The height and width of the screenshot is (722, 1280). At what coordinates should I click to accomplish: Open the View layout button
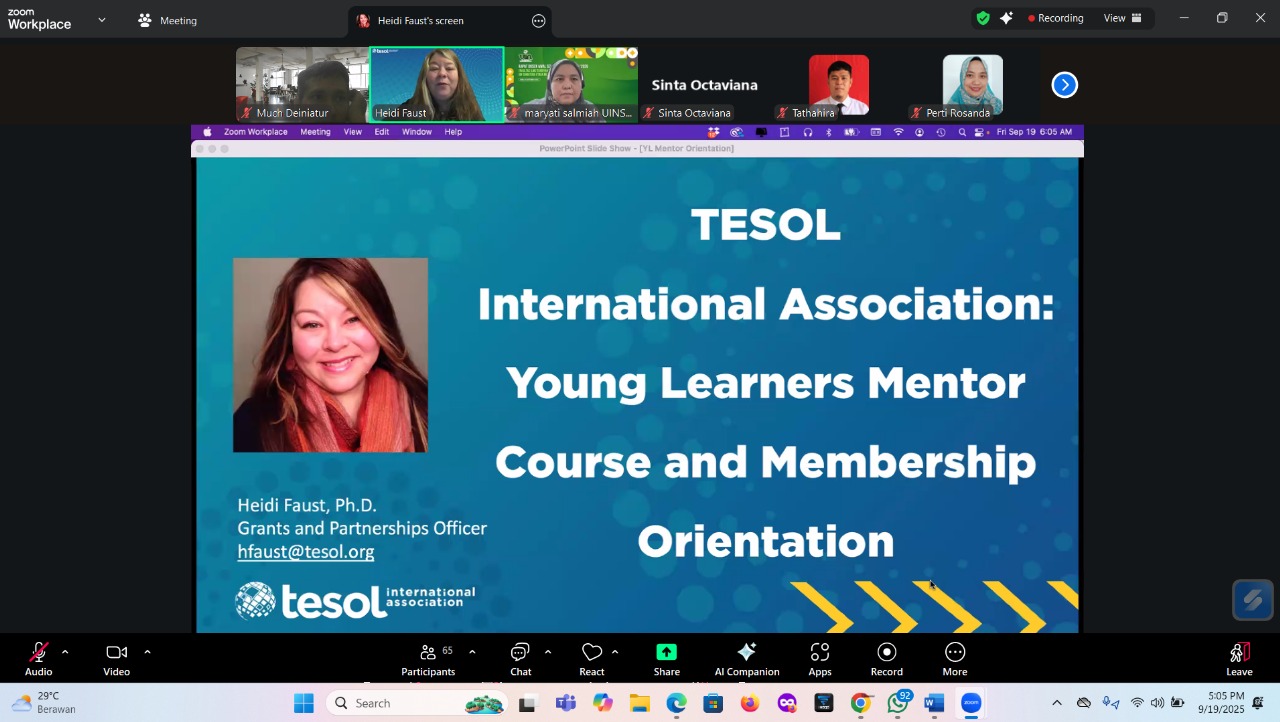pos(1122,18)
